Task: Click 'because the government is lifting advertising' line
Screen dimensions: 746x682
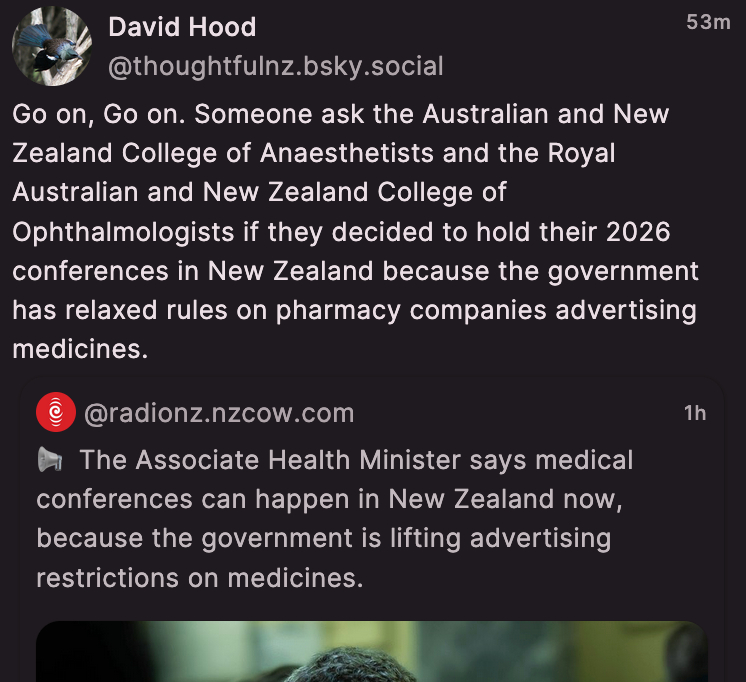Action: 324,539
